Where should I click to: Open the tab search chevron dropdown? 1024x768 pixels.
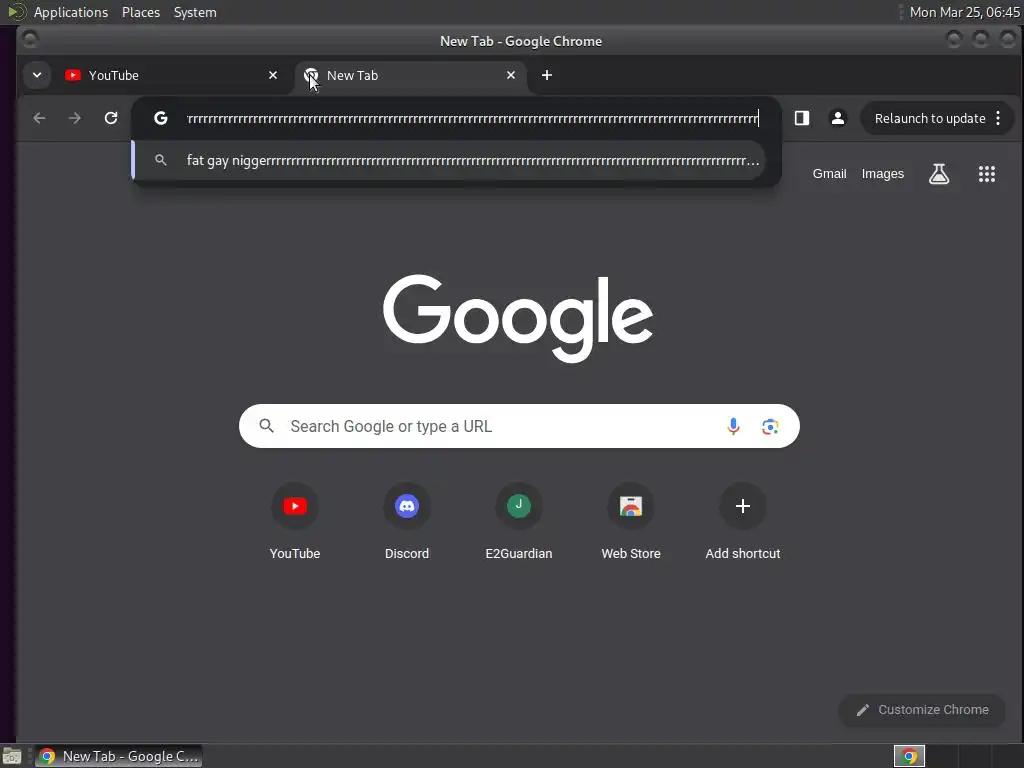(x=37, y=75)
